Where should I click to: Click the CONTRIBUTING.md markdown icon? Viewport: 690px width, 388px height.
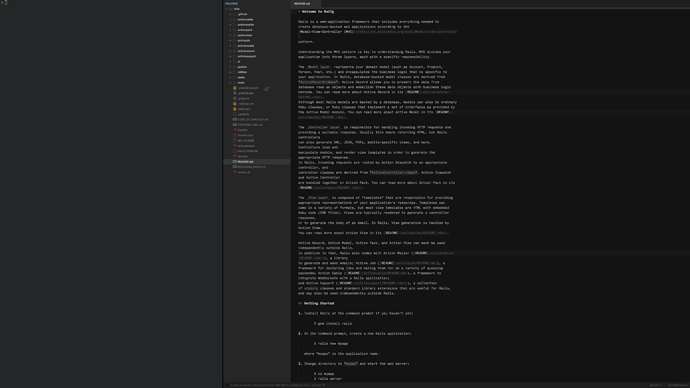pyautogui.click(x=235, y=125)
